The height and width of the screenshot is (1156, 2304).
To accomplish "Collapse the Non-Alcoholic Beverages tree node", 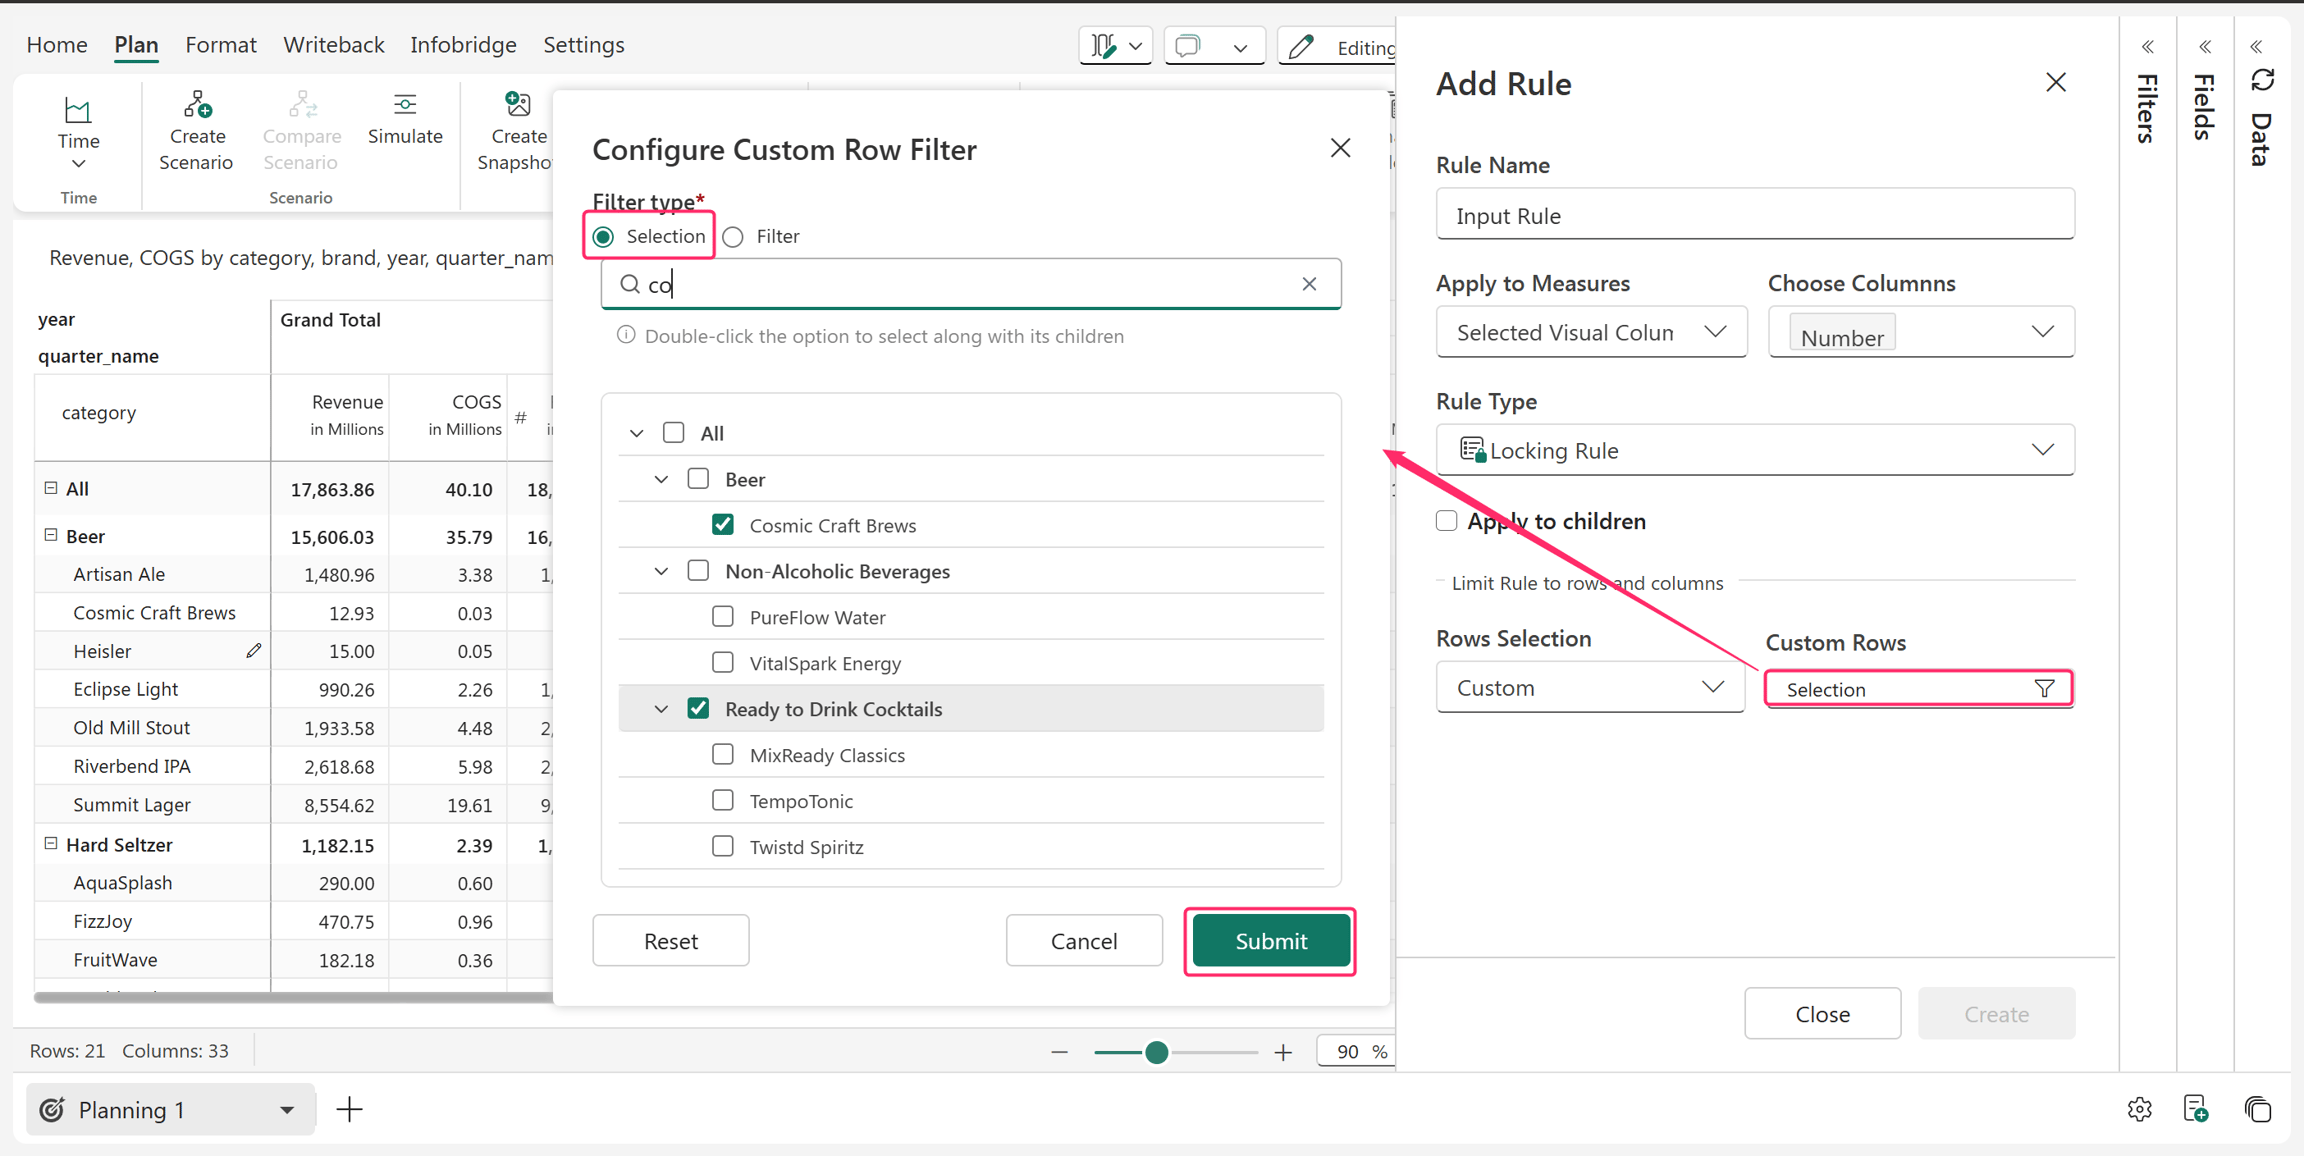I will [661, 571].
